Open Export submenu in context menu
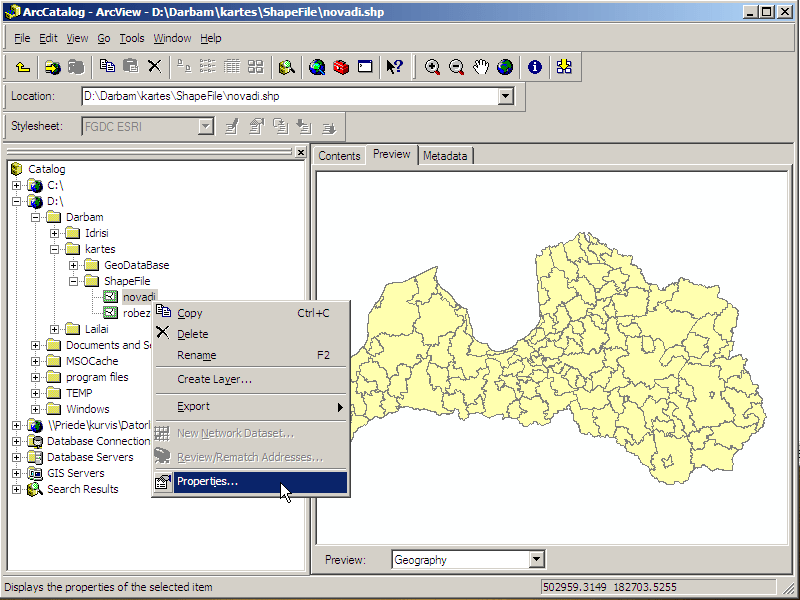The width and height of the screenshot is (800, 600). coord(251,407)
